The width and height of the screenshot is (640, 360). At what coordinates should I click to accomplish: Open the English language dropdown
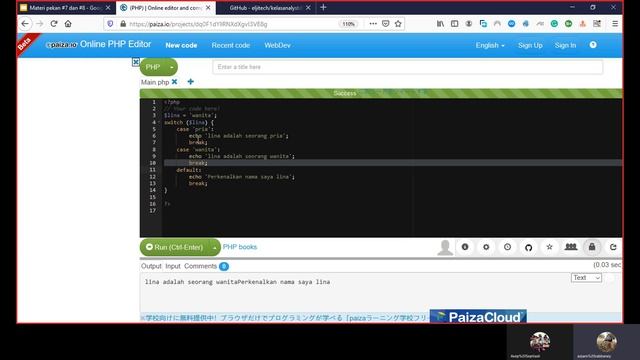490,45
